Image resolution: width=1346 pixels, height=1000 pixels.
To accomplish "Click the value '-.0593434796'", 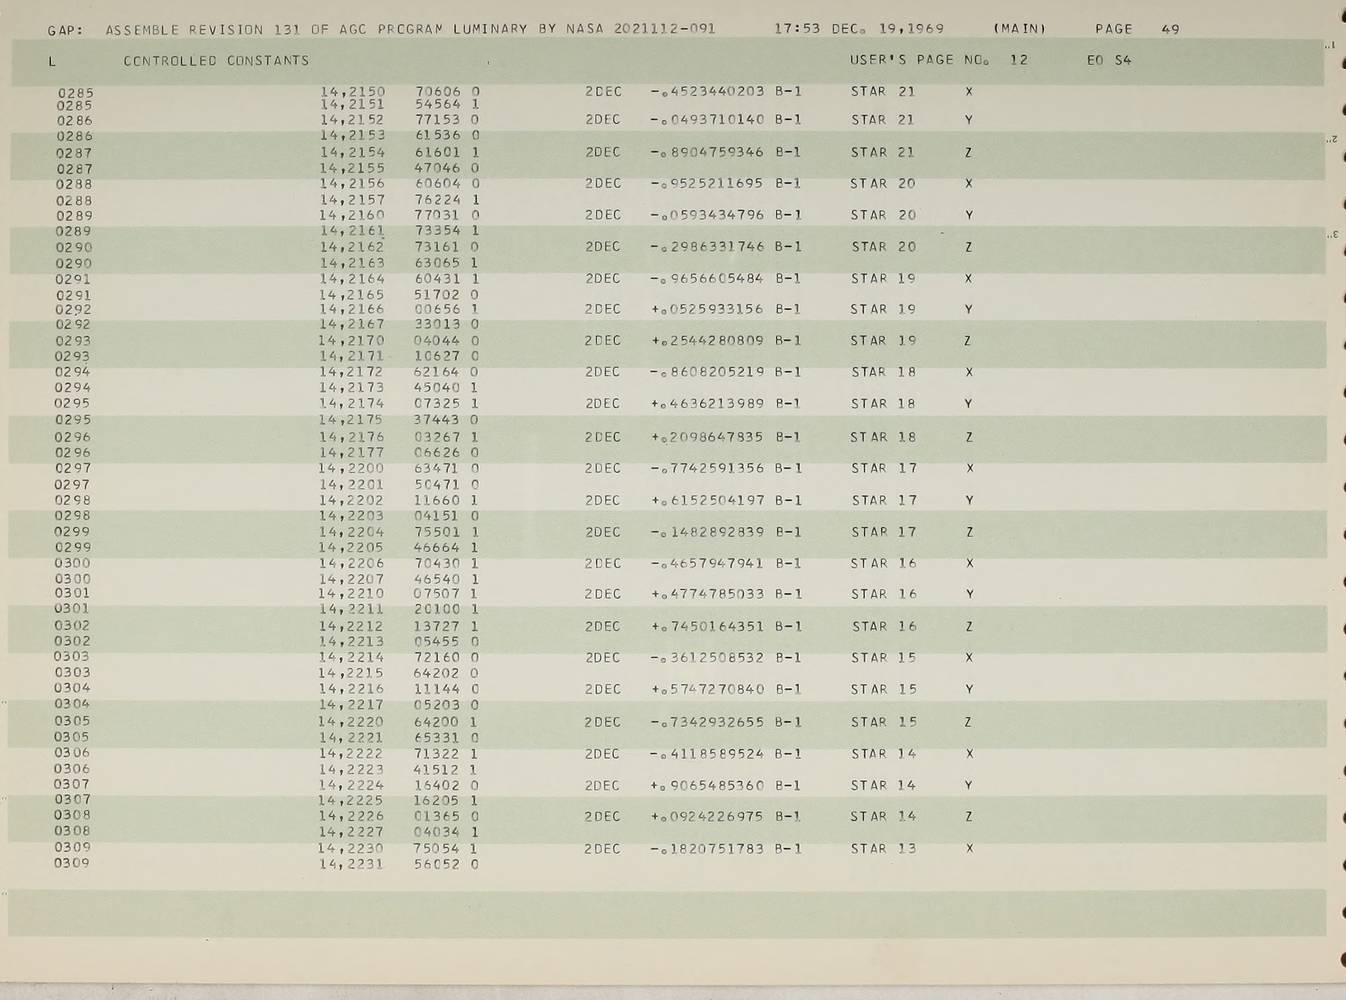I will tap(707, 214).
